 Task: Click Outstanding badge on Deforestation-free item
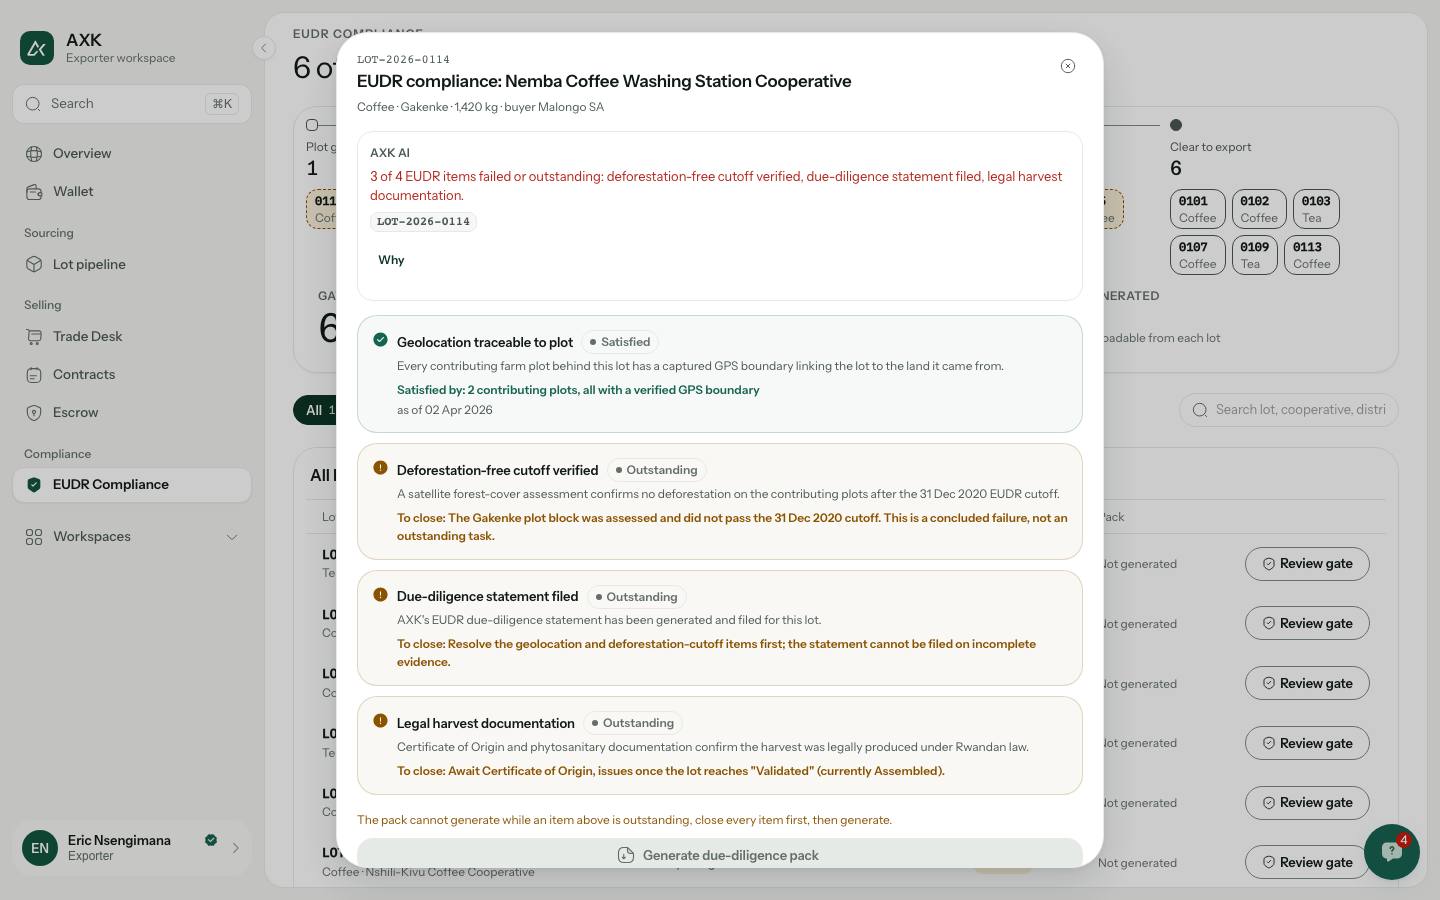[x=657, y=470]
